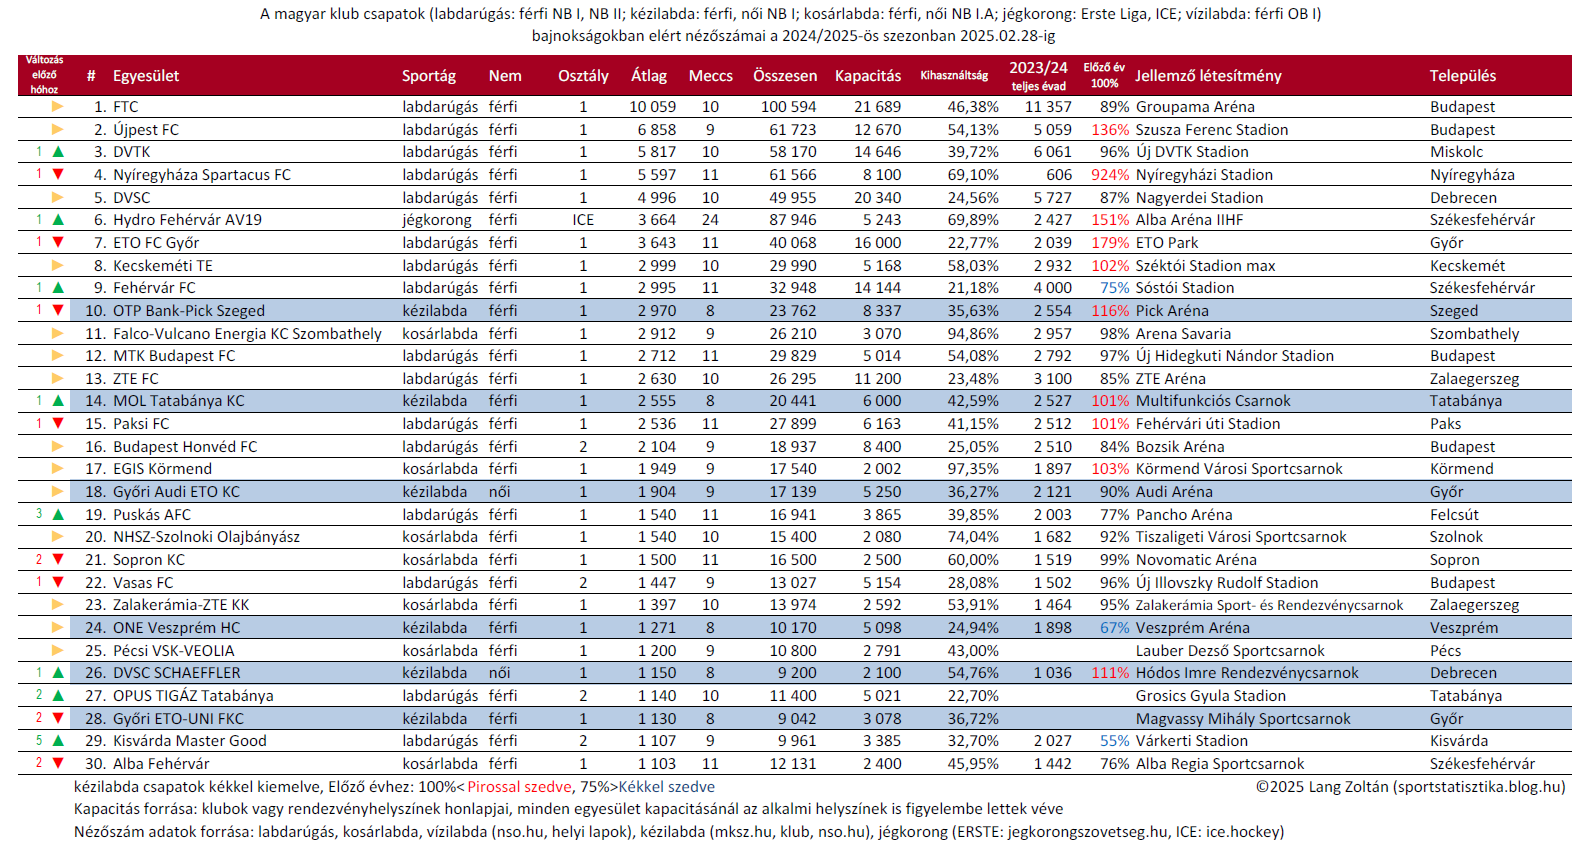Select green up arrow for Kisvárda Master Good
Image resolution: width=1596 pixels, height=855 pixels.
tap(58, 741)
